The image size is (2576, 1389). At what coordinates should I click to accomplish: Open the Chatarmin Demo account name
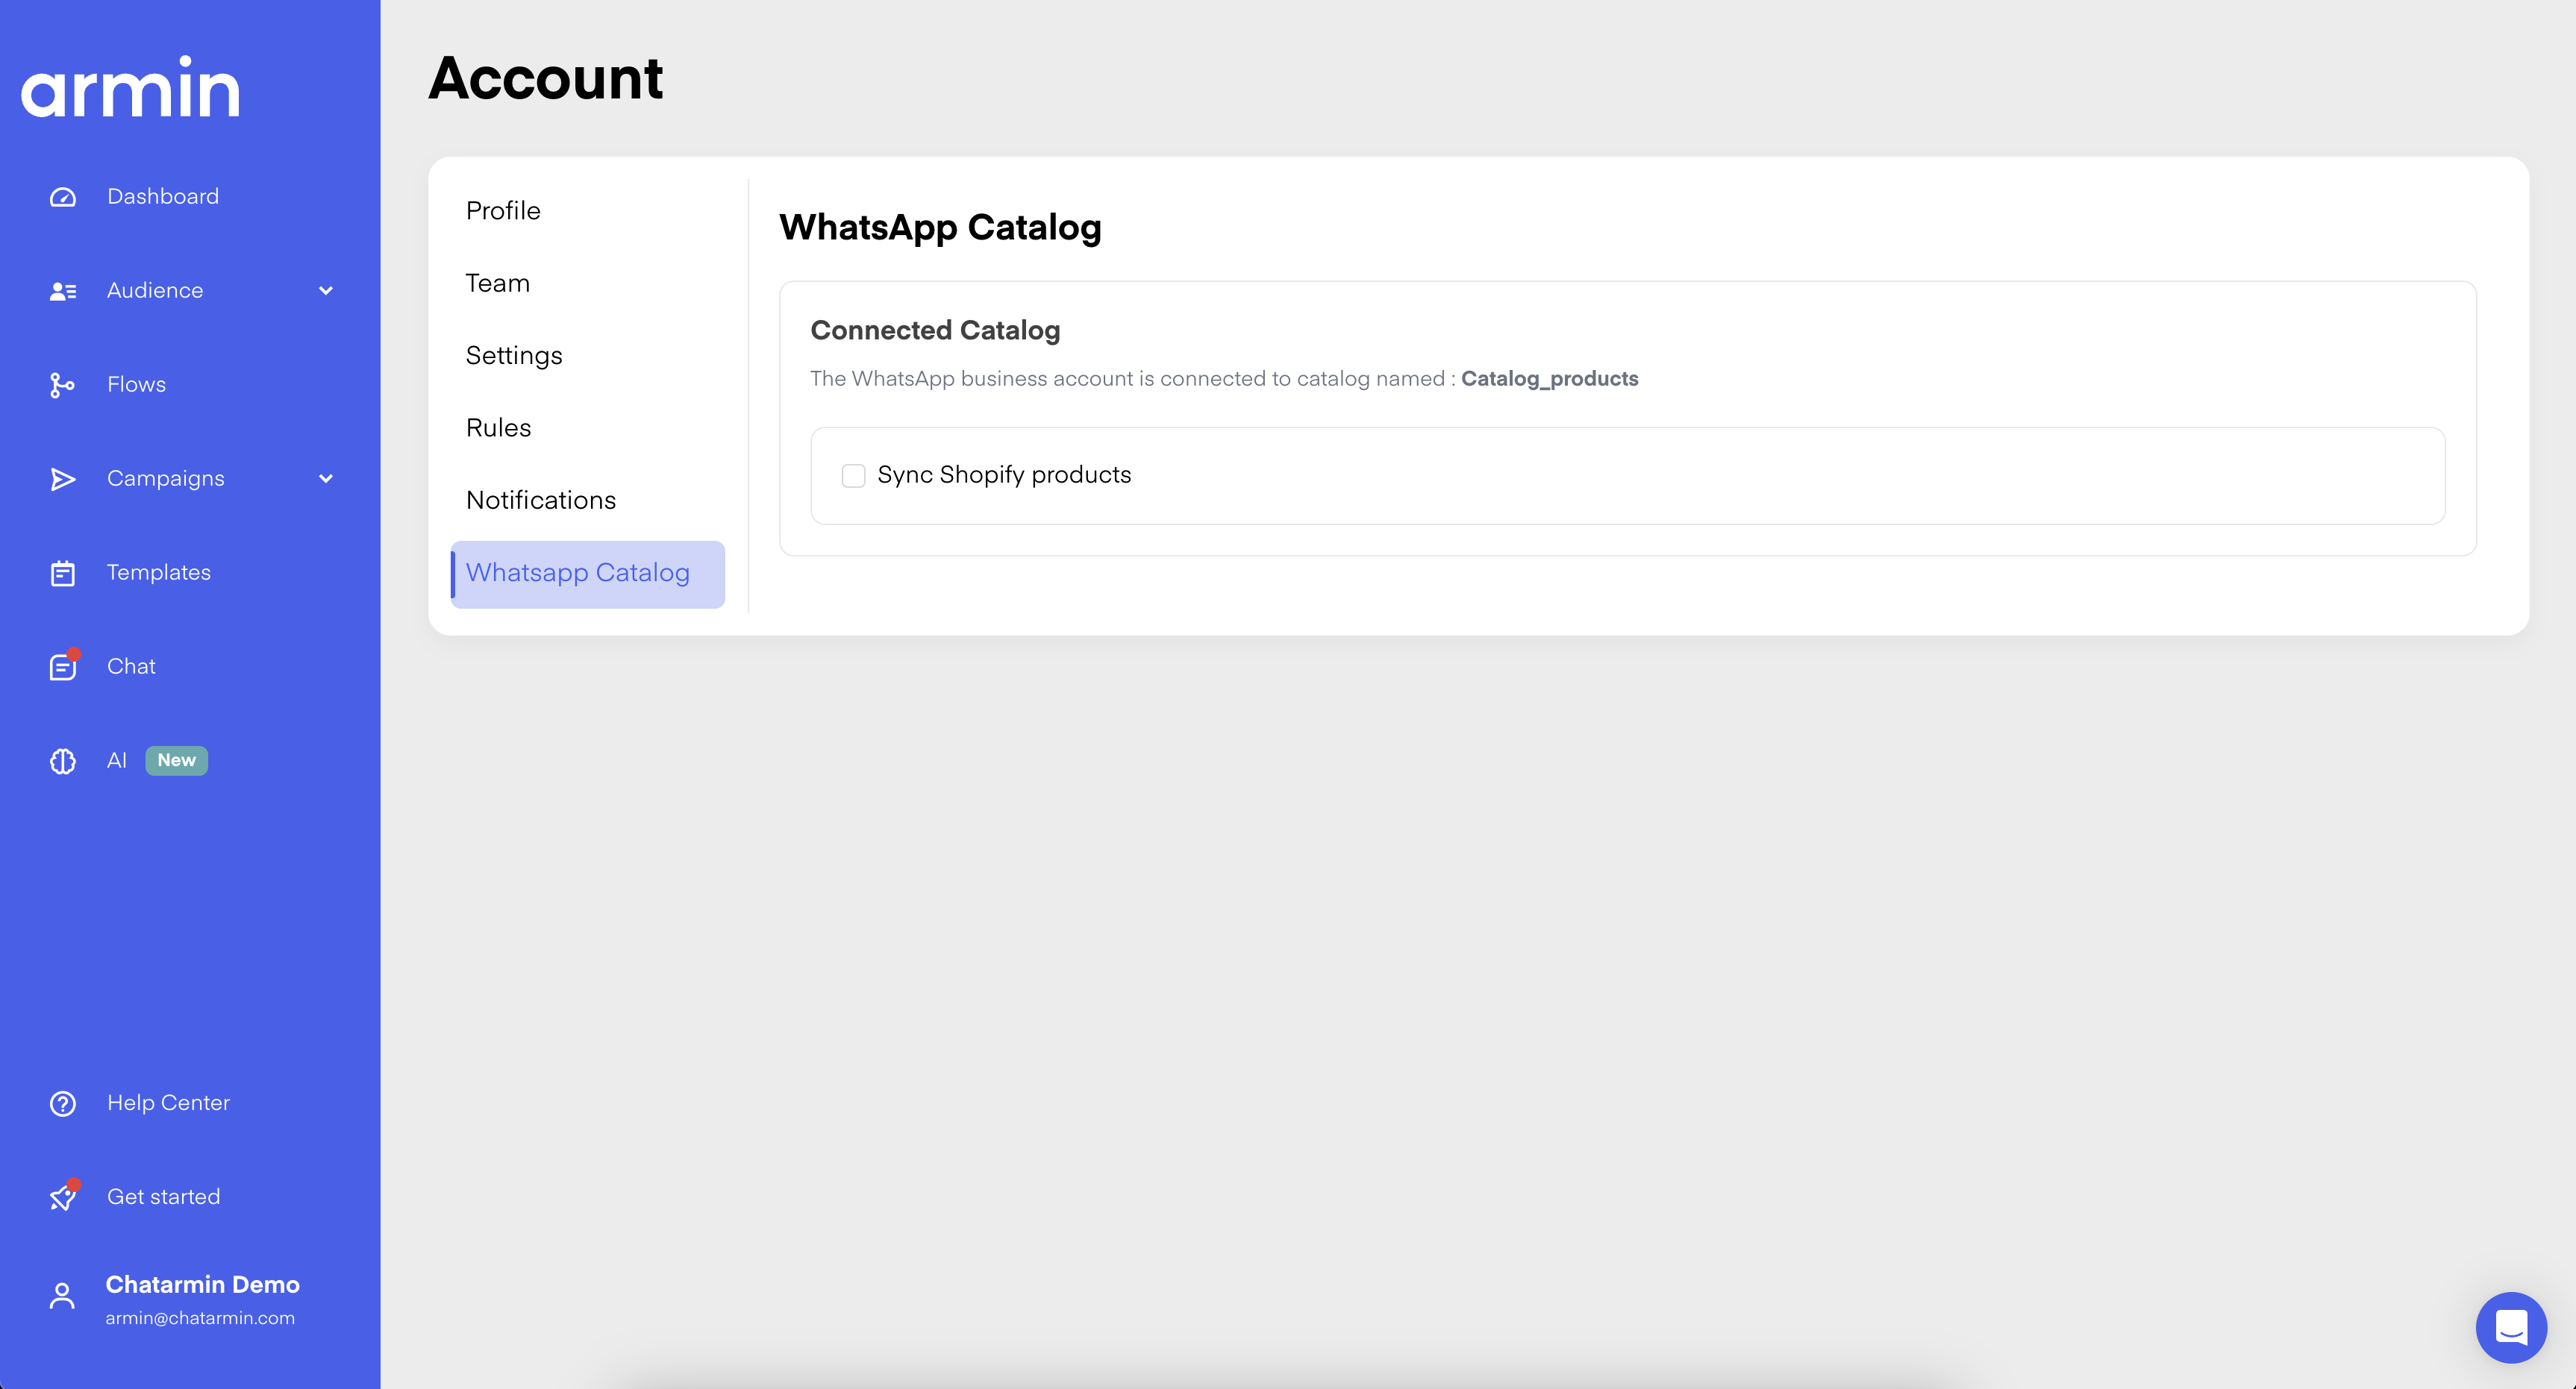[x=203, y=1284]
